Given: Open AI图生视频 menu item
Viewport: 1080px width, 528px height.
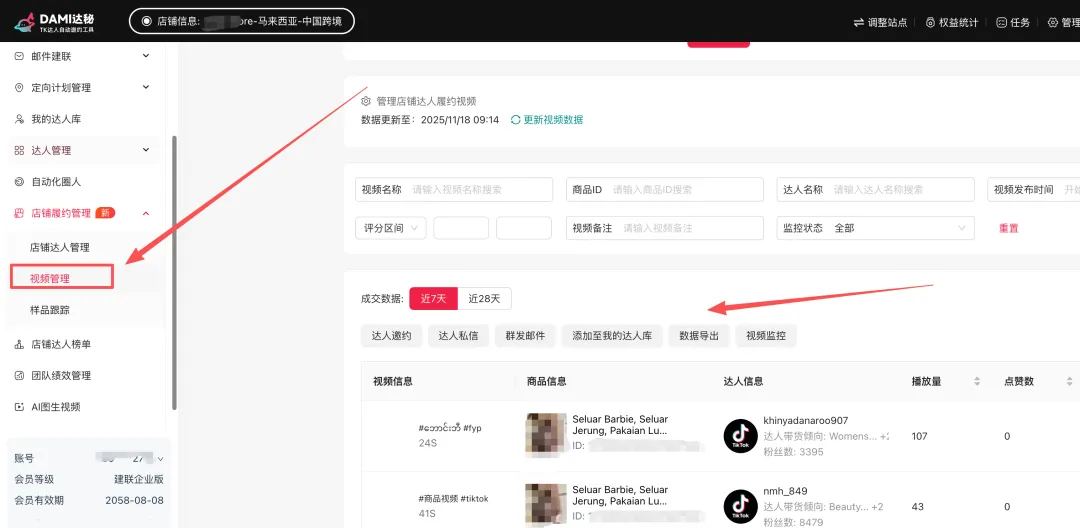Looking at the screenshot, I should pos(56,407).
